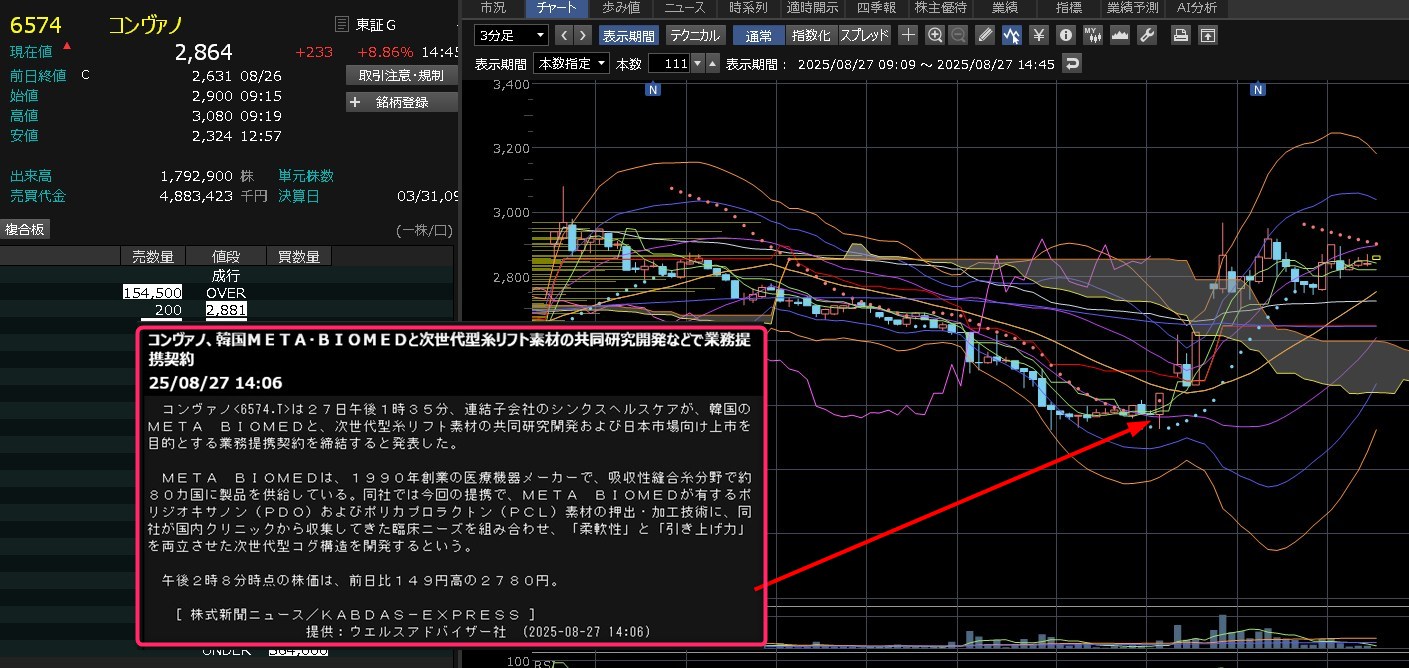
Task: Zoom in on the chart
Action: pos(935,35)
